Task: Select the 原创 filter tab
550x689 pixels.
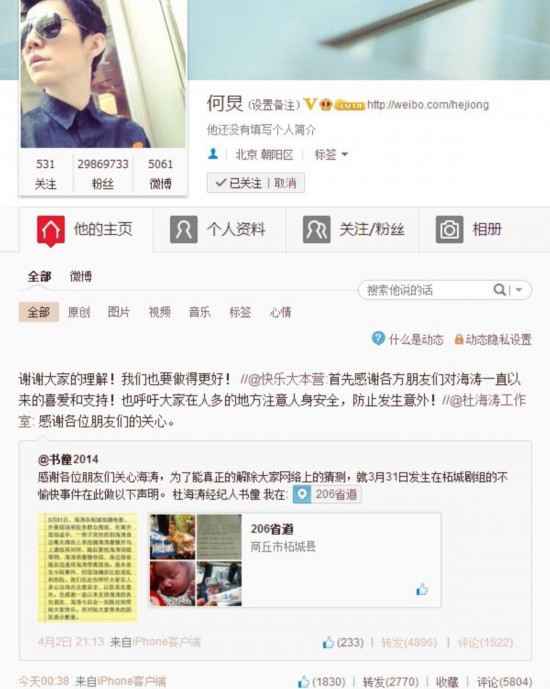Action: click(79, 312)
